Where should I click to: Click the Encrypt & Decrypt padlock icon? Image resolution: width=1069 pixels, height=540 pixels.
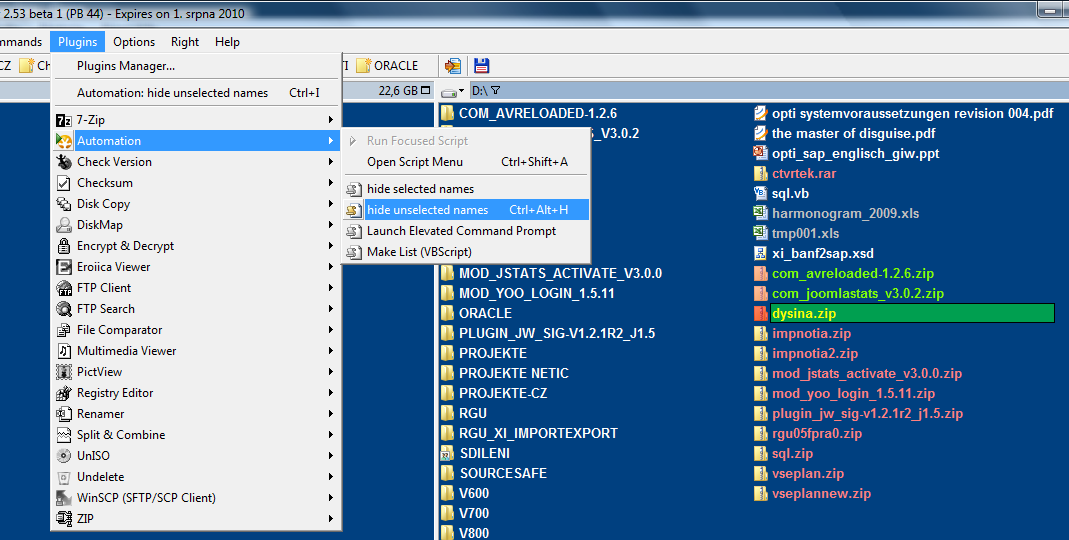pyautogui.click(x=63, y=246)
